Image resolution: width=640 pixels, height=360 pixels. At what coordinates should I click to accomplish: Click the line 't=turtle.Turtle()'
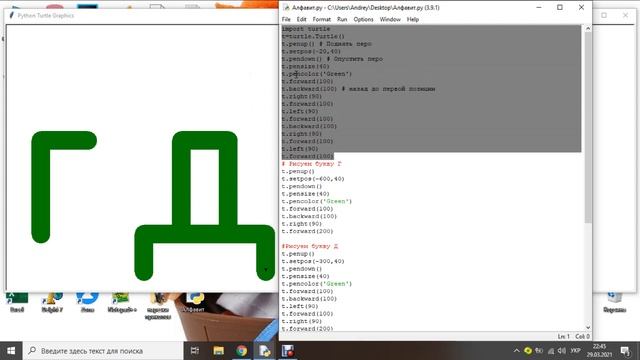coord(313,36)
